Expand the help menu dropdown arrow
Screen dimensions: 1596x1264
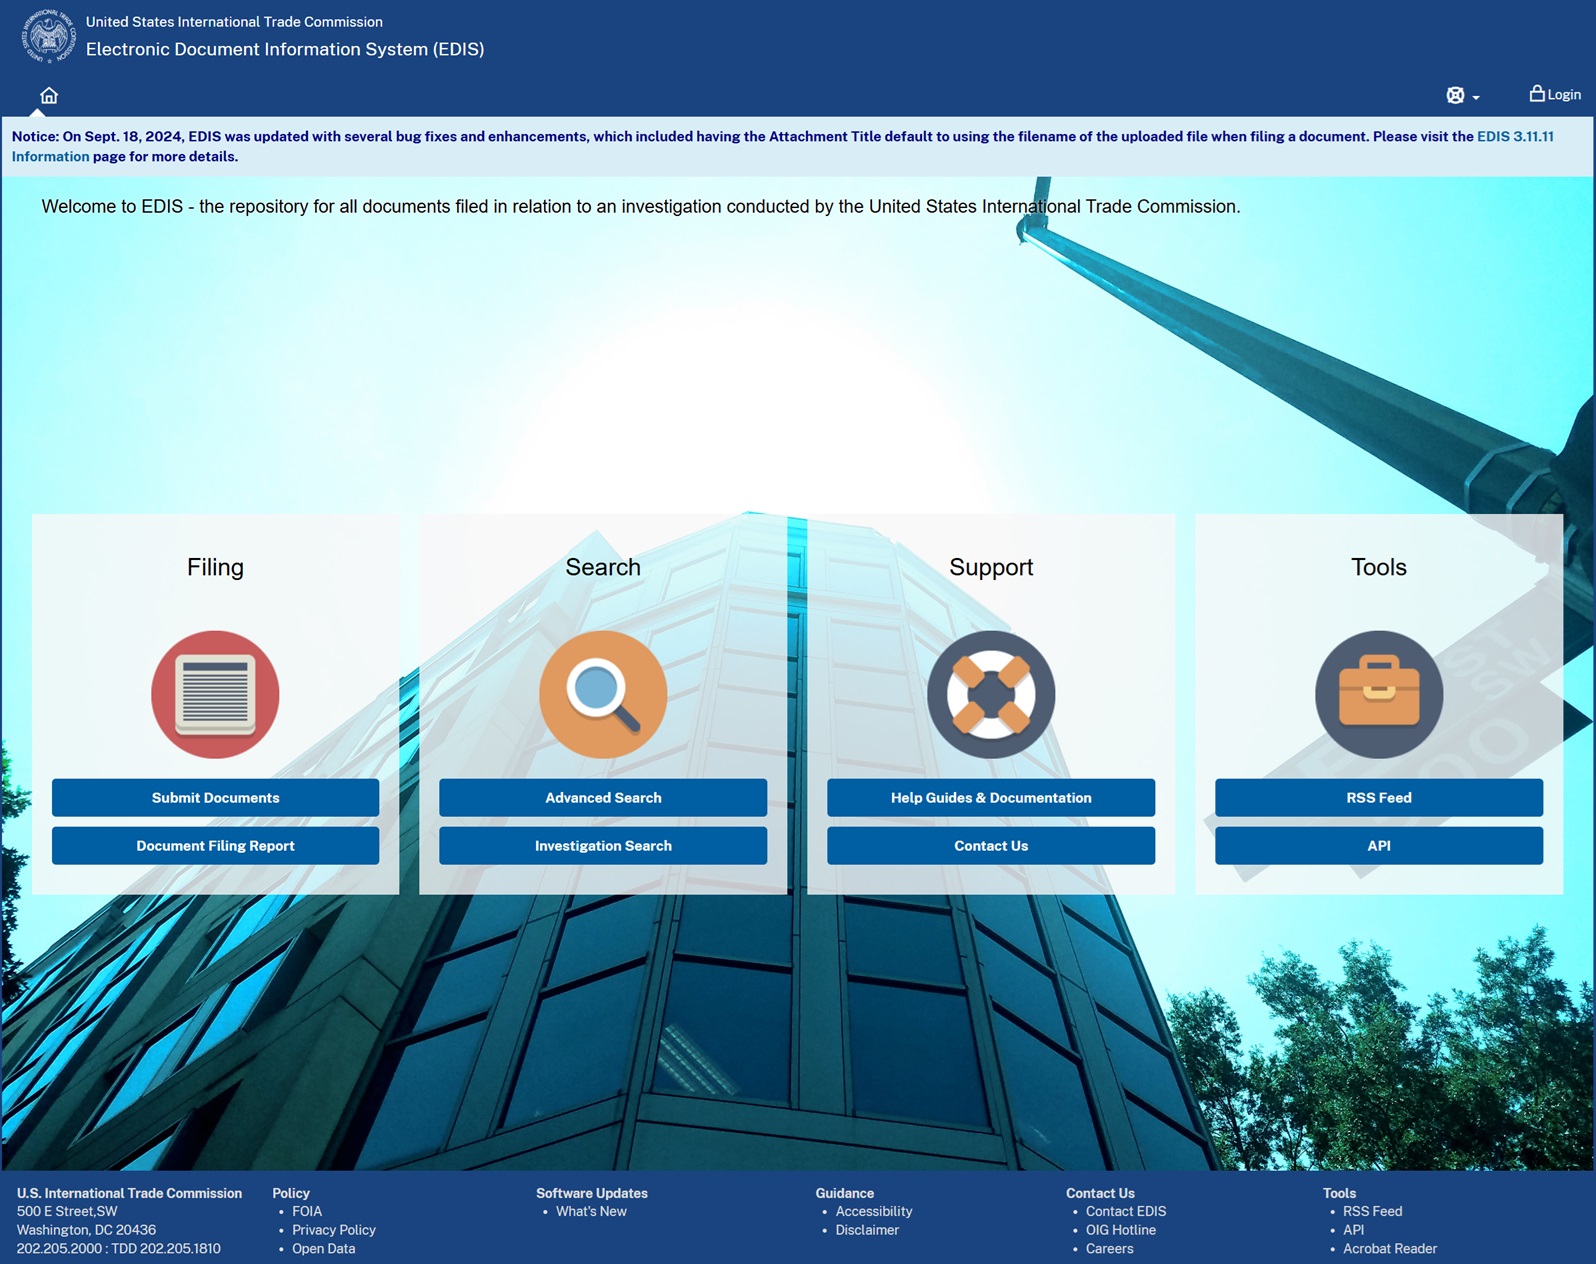coord(1476,98)
